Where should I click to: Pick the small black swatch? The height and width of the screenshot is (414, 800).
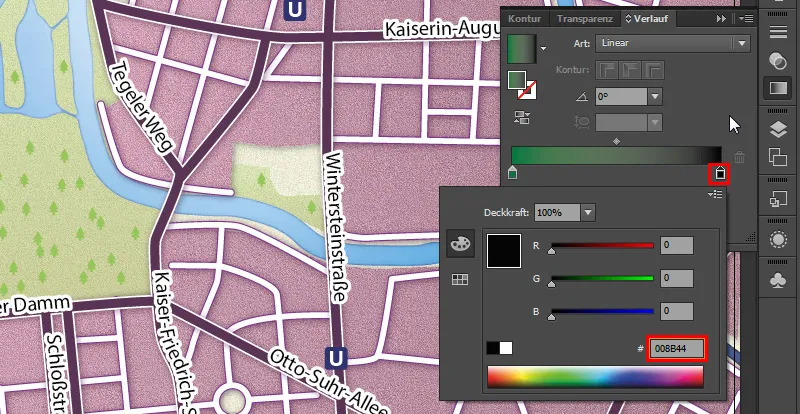click(x=493, y=348)
